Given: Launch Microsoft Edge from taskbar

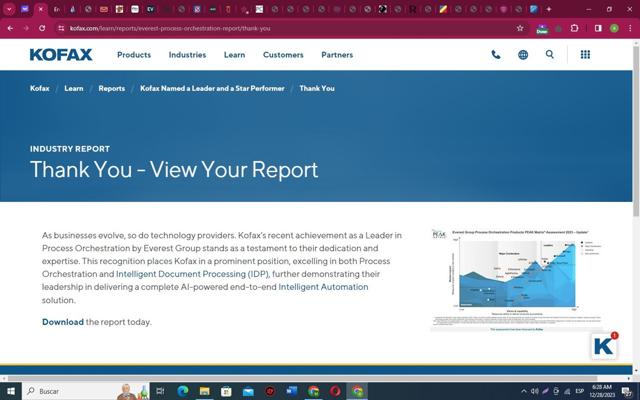Looking at the screenshot, I should tap(182, 391).
